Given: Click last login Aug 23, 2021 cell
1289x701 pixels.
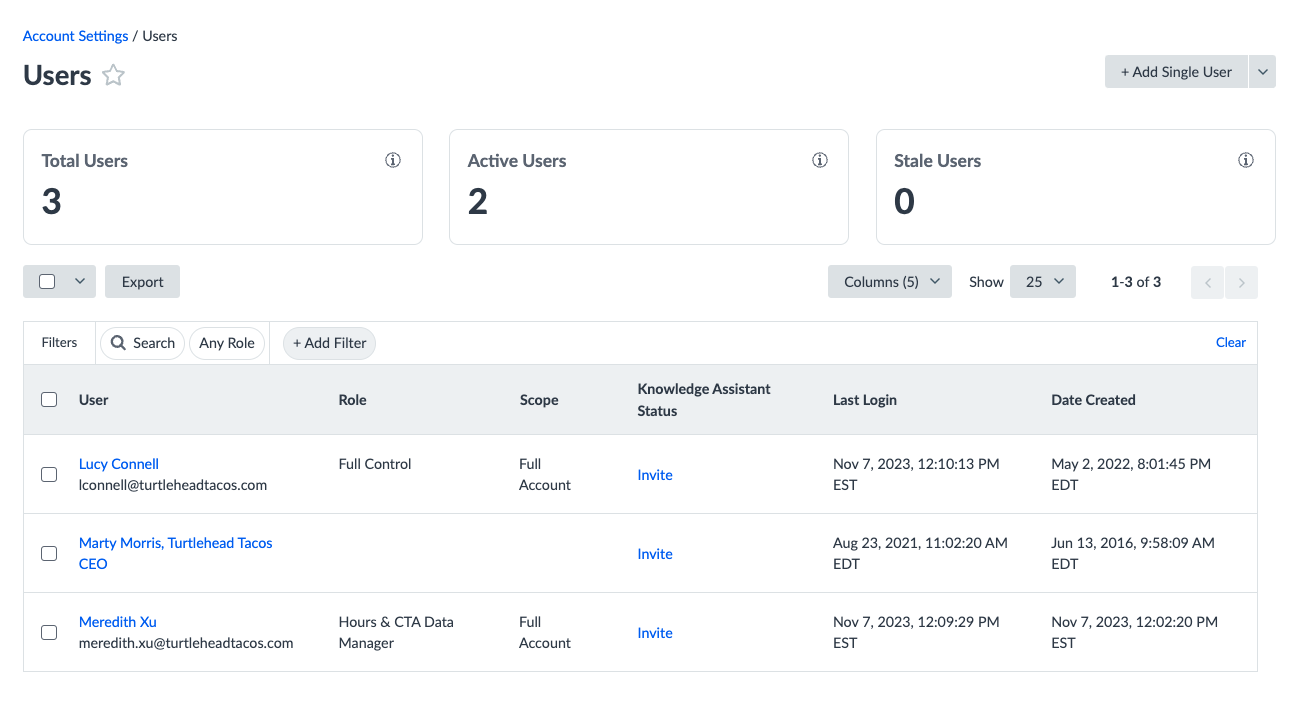Looking at the screenshot, I should coord(920,553).
